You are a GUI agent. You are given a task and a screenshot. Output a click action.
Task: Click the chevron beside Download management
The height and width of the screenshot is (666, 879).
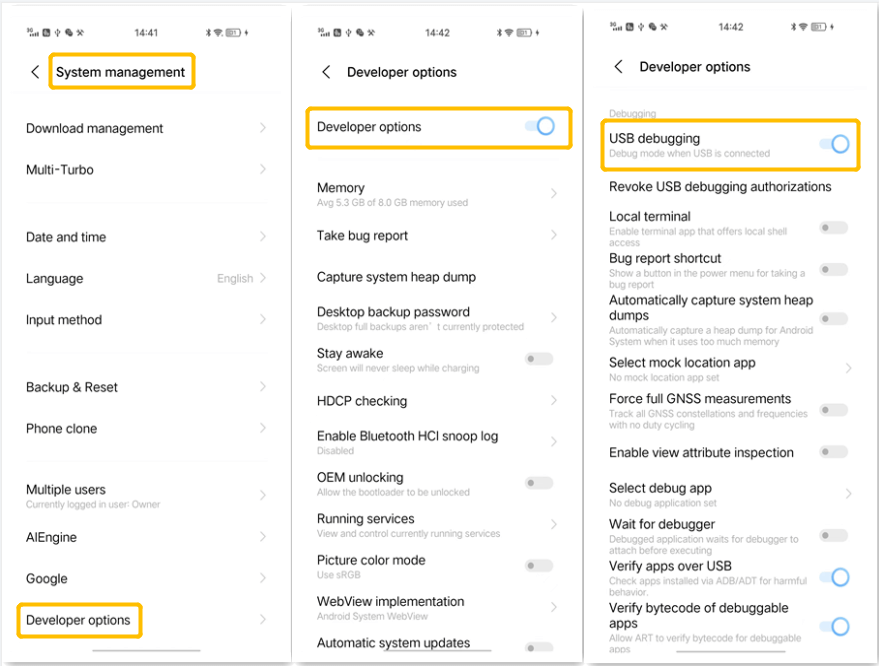pos(263,128)
